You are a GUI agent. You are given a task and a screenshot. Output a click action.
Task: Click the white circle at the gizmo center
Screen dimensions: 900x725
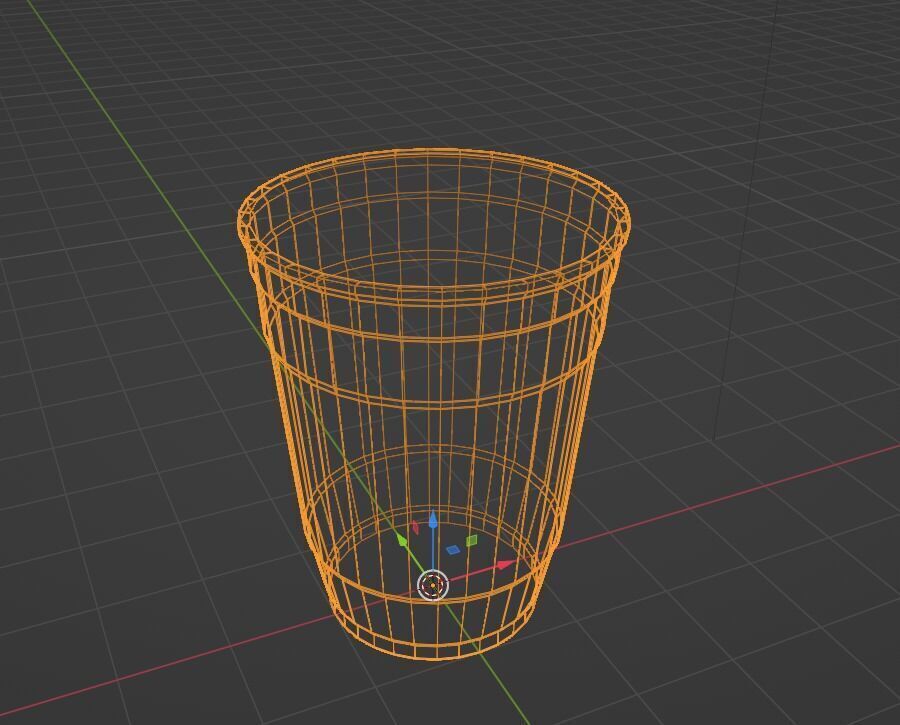[433, 586]
